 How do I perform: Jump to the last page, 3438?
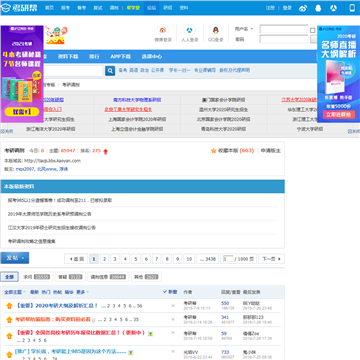(x=207, y=259)
